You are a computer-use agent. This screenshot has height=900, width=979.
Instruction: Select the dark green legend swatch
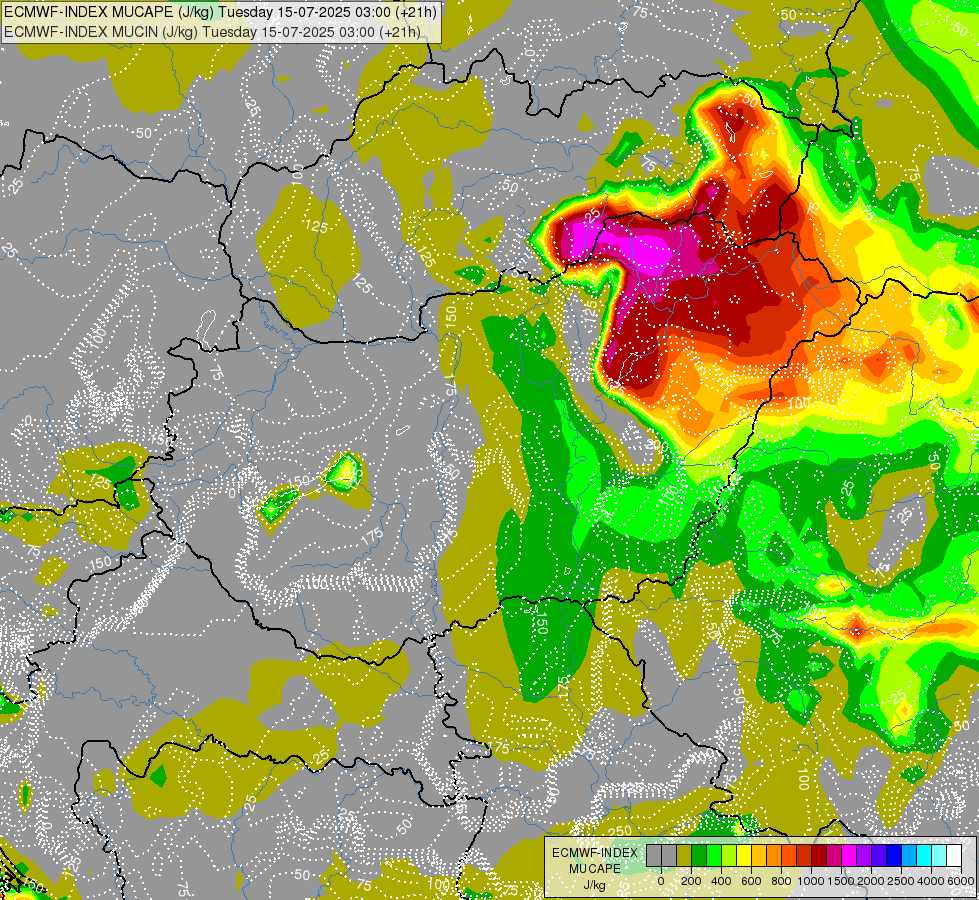click(x=699, y=856)
